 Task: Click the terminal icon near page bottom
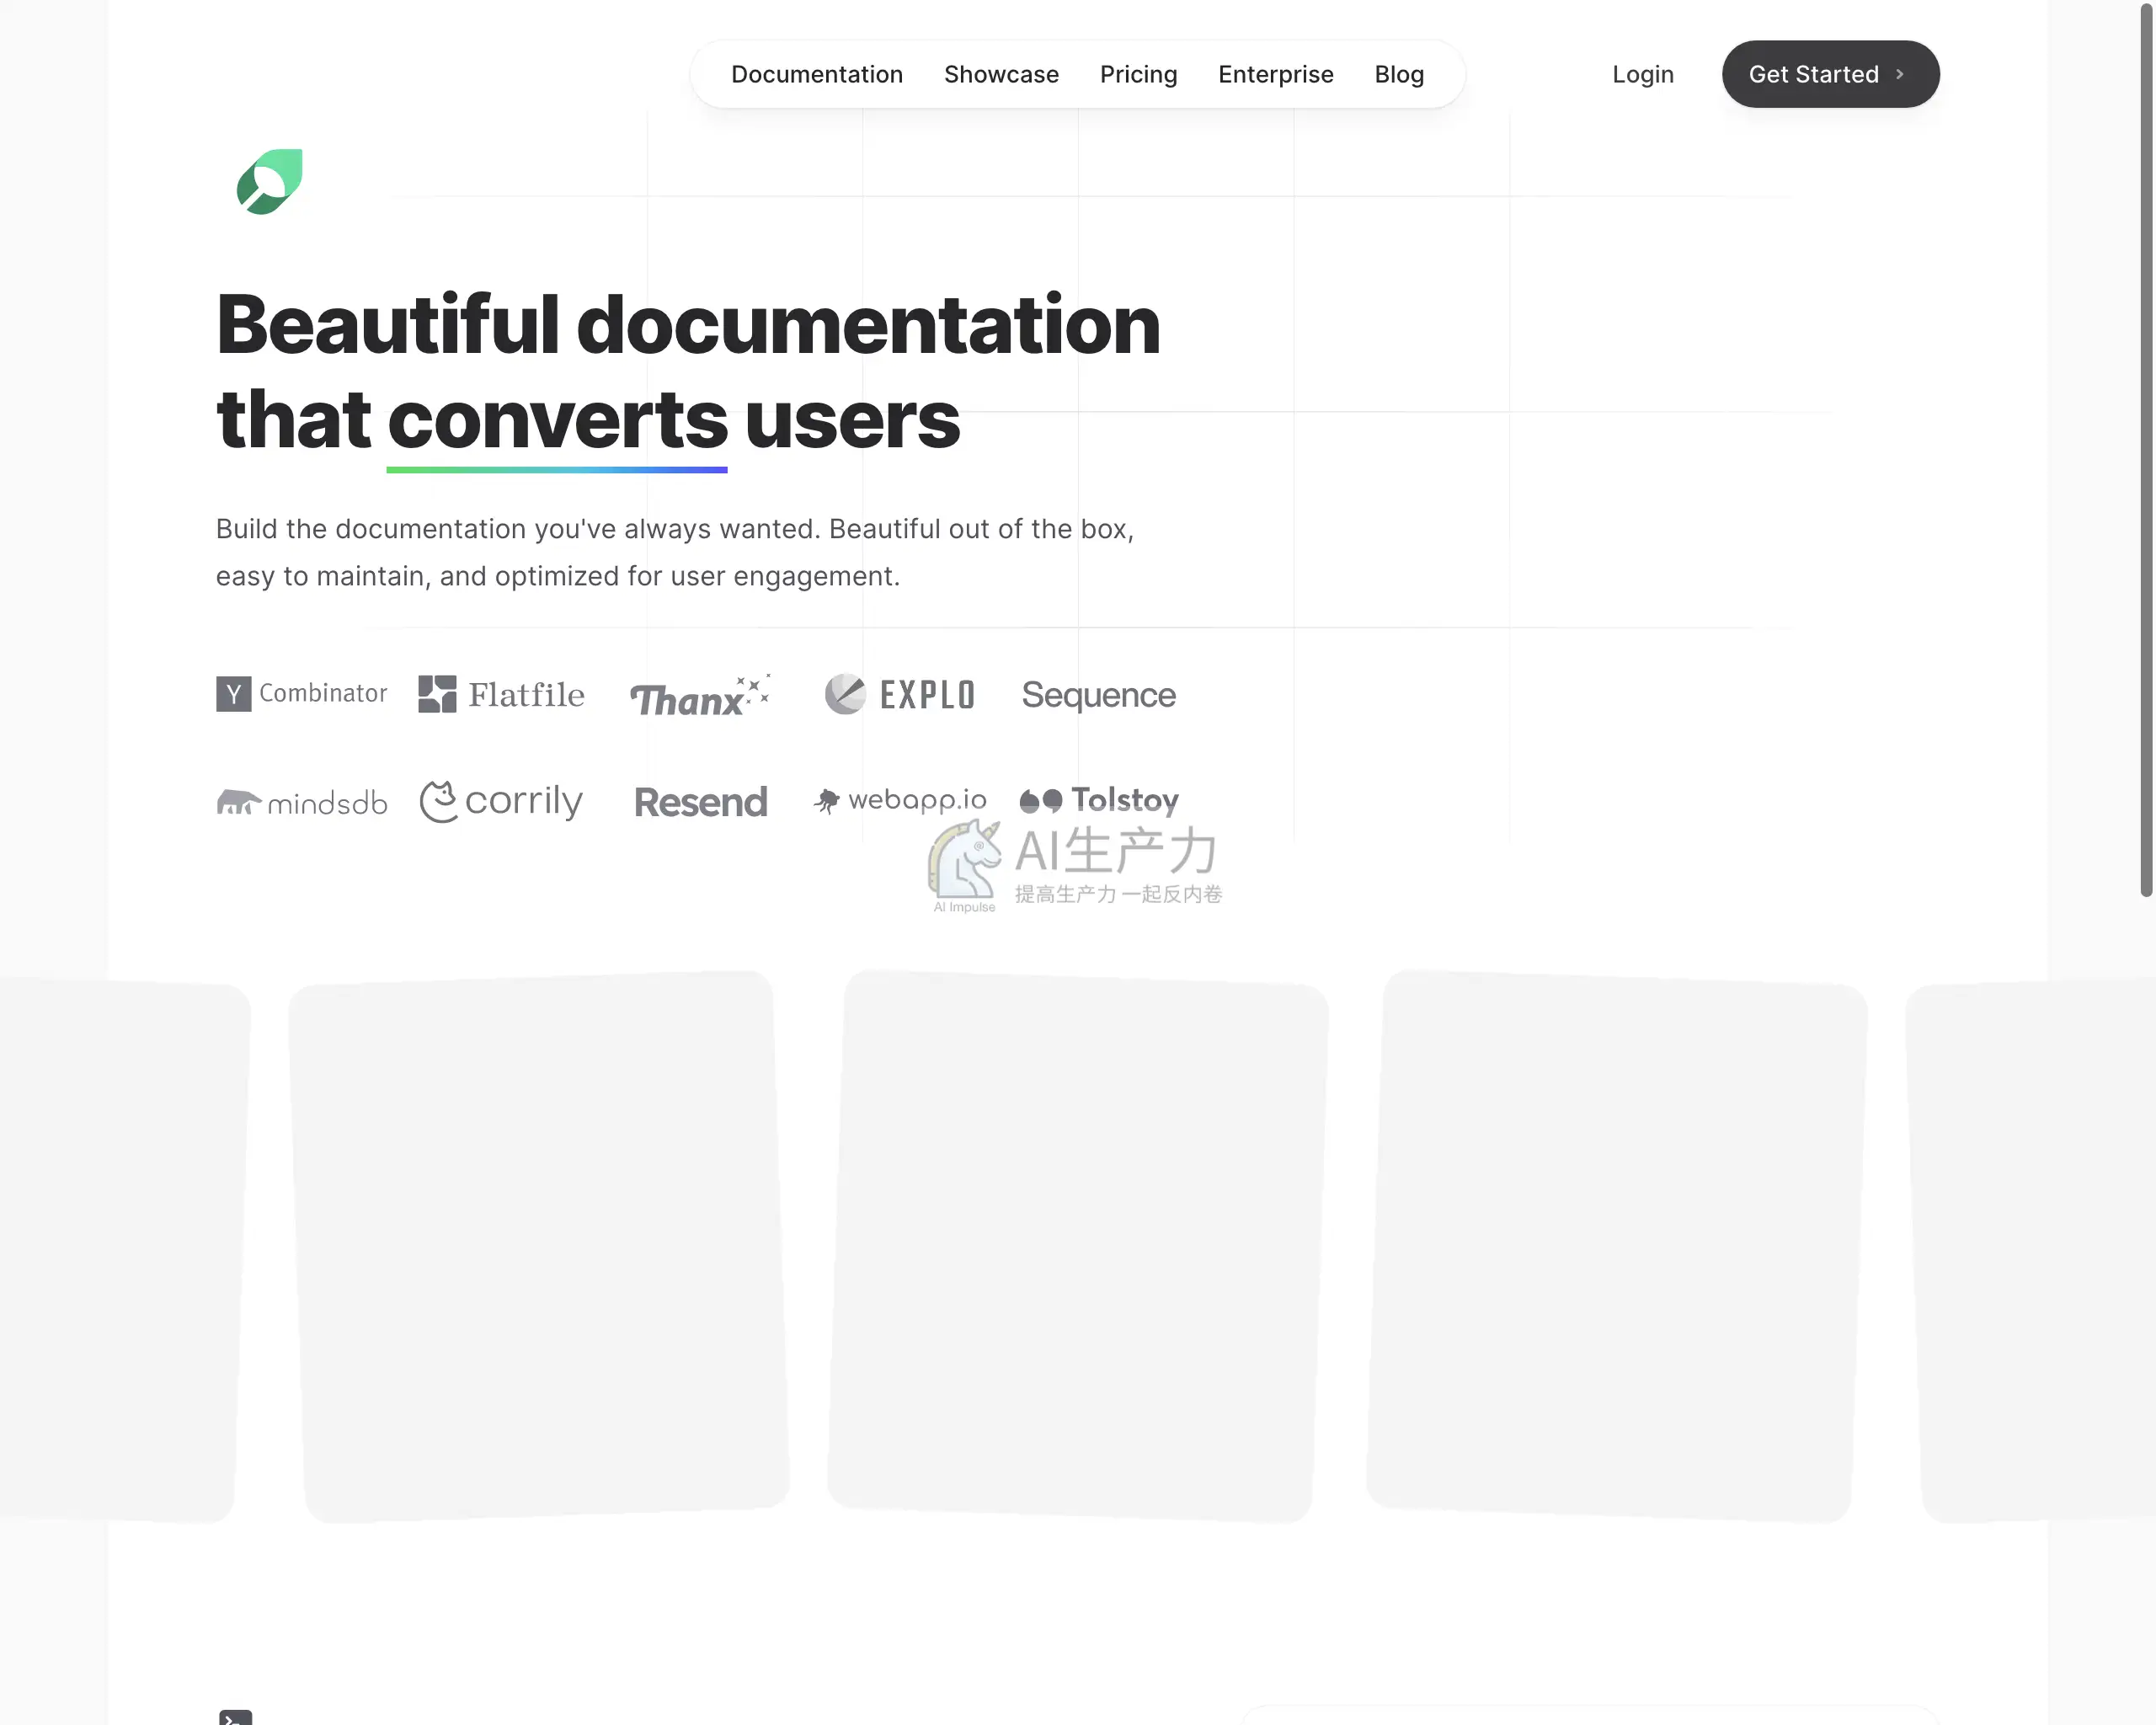[x=236, y=1717]
